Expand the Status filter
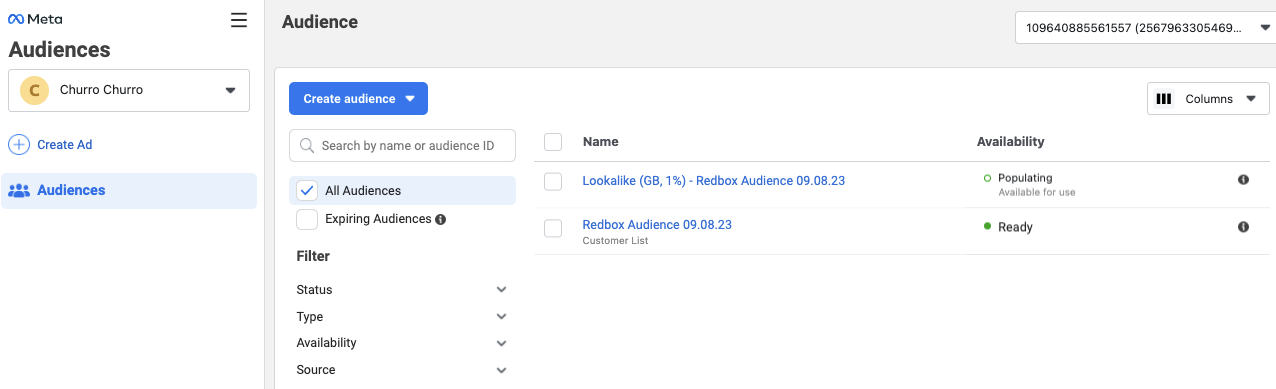The height and width of the screenshot is (389, 1276). coord(403,290)
